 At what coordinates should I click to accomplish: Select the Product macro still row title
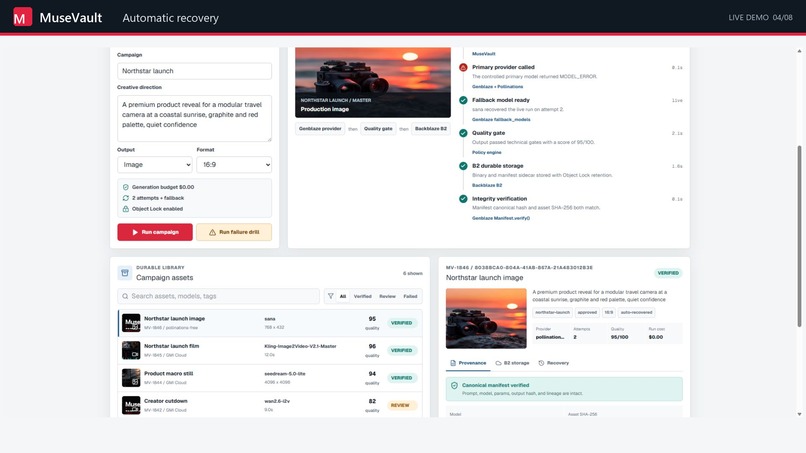169,373
